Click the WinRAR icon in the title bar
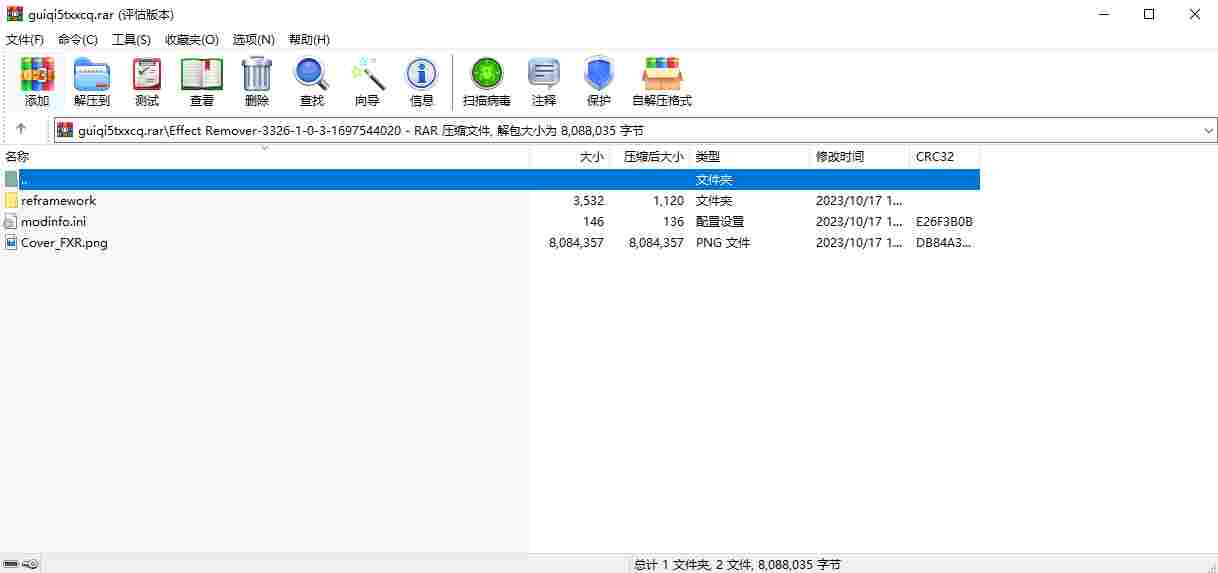The height and width of the screenshot is (573, 1218). pyautogui.click(x=15, y=14)
